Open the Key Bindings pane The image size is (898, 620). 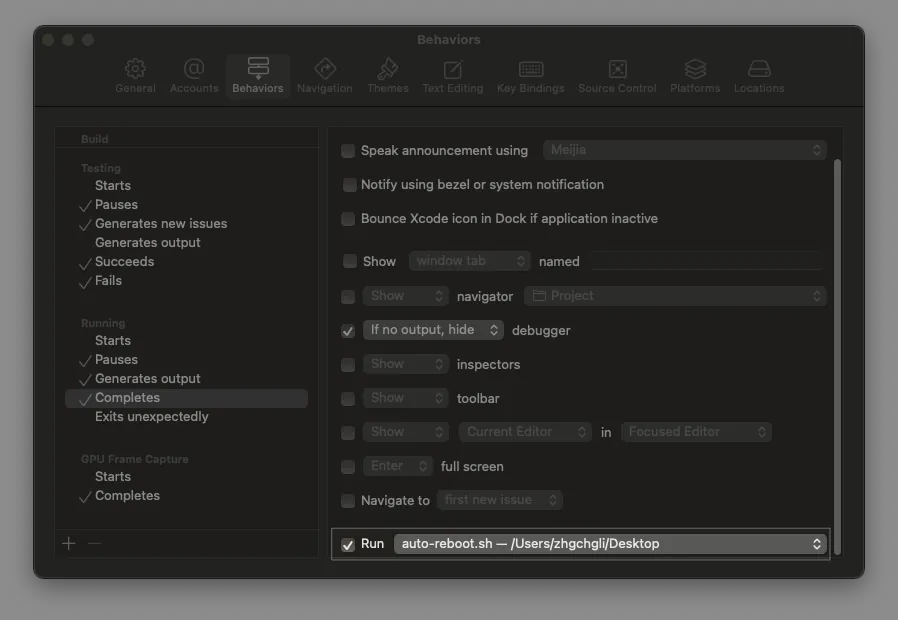(531, 76)
